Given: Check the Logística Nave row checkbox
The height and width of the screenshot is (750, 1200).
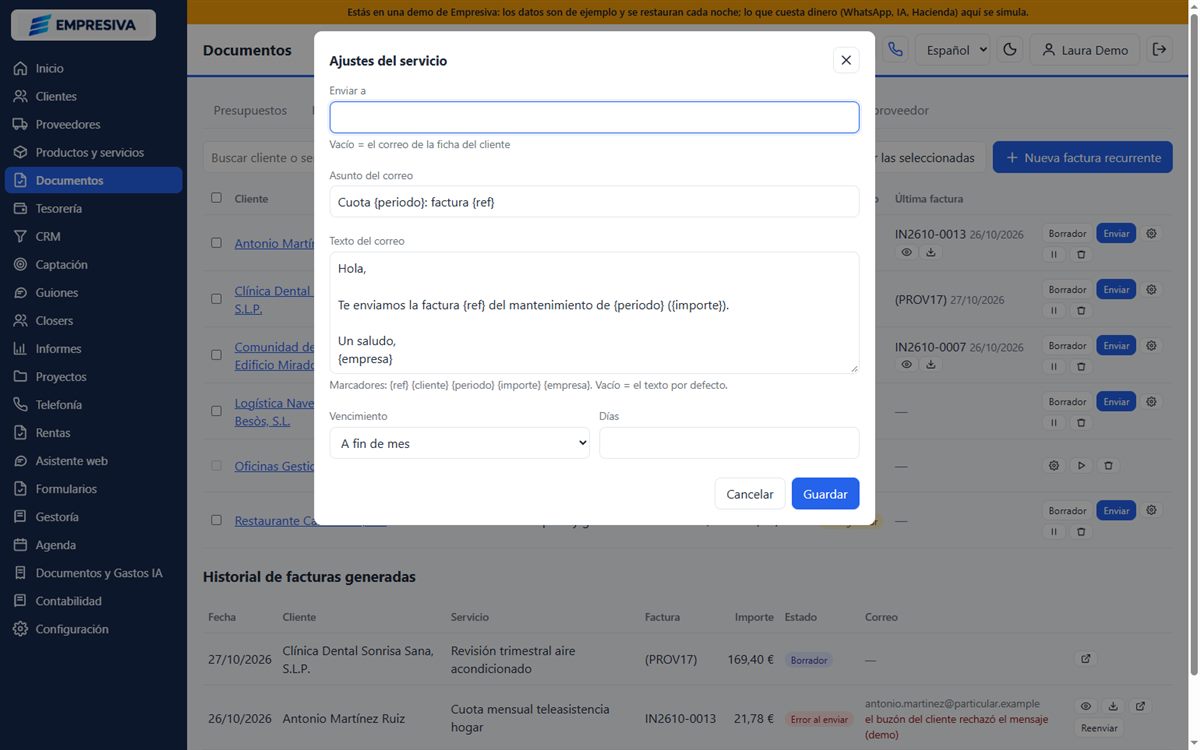Looking at the screenshot, I should 216,410.
